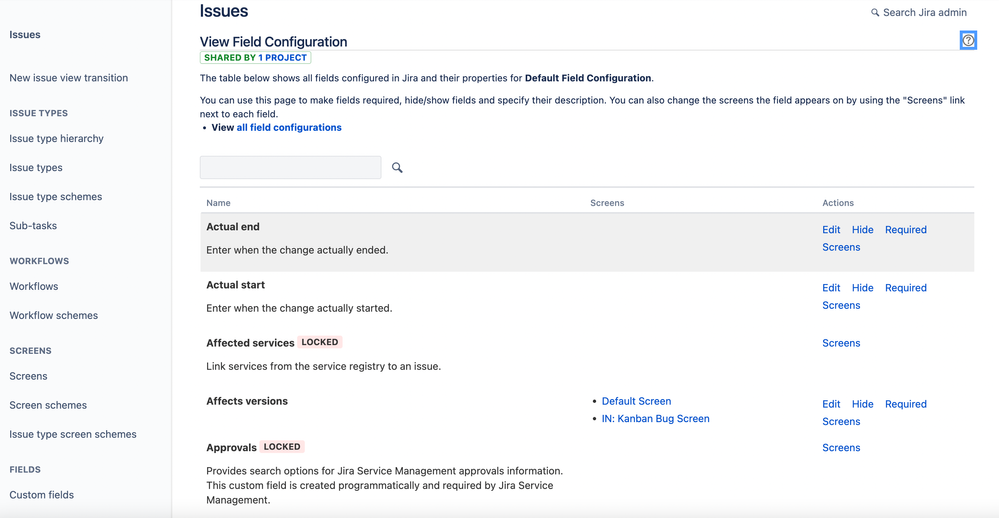The width and height of the screenshot is (999, 518).
Task: Make Actual start field Required
Action: (905, 288)
